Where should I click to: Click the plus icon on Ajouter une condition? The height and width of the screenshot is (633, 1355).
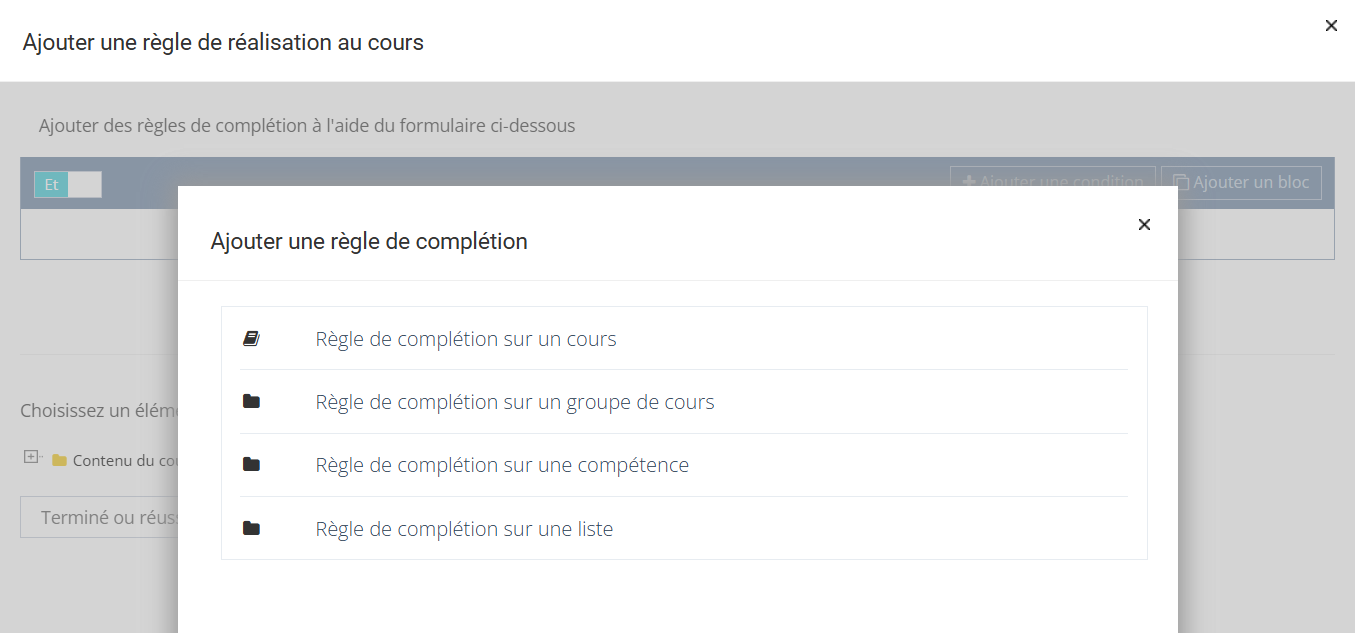point(968,183)
